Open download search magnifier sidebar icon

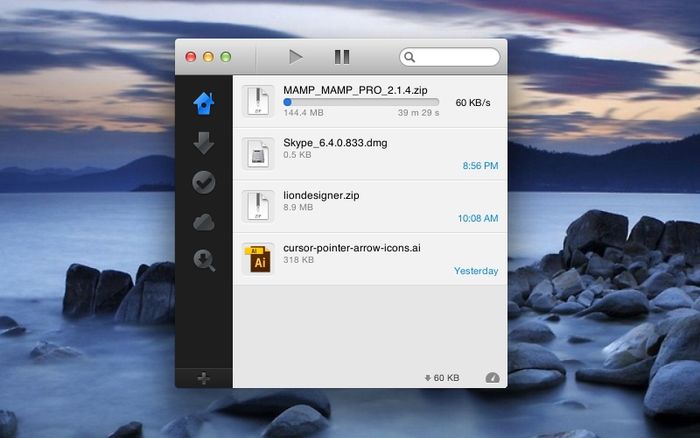pos(204,261)
